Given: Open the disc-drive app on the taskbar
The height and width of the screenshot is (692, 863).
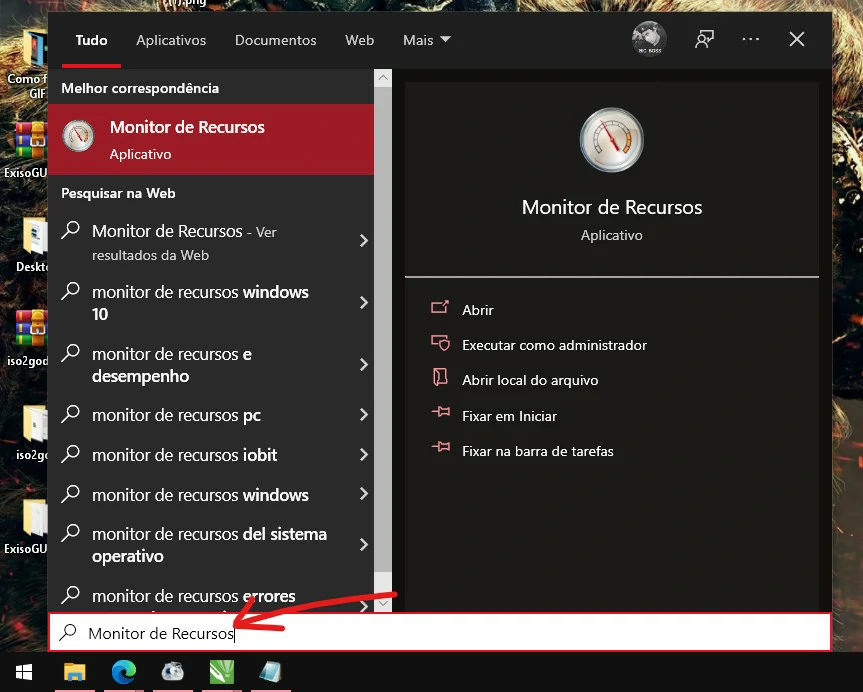Looking at the screenshot, I should tap(172, 672).
